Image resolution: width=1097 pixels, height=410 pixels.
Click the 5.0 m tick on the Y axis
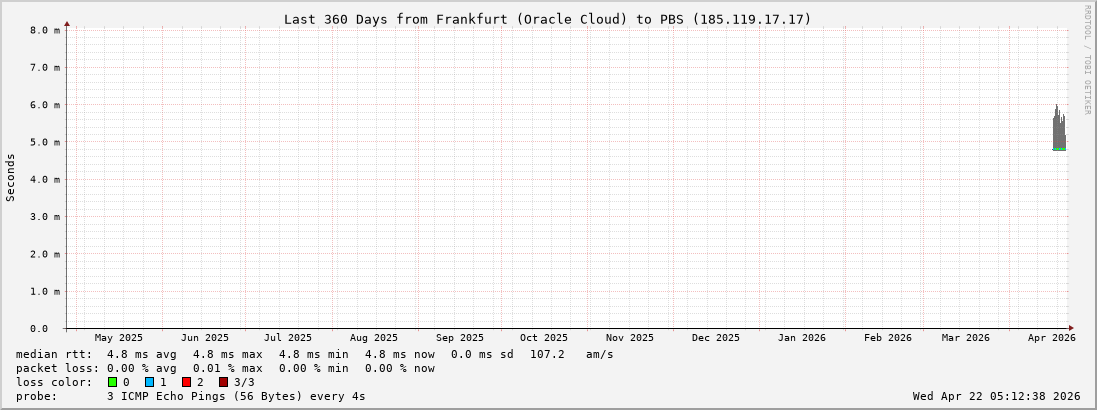click(46, 142)
